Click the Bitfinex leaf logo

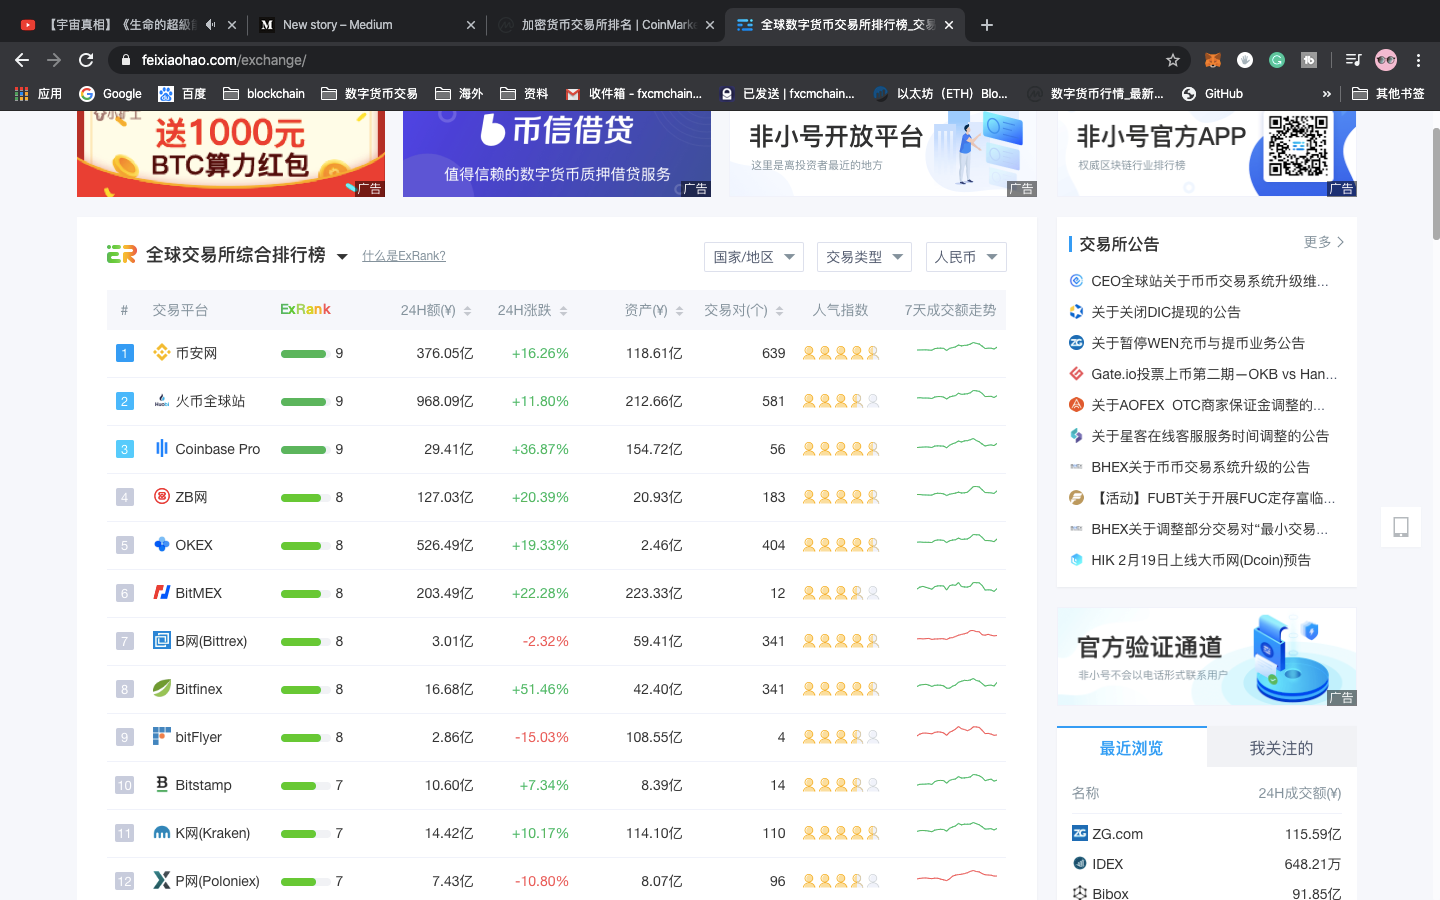(162, 688)
